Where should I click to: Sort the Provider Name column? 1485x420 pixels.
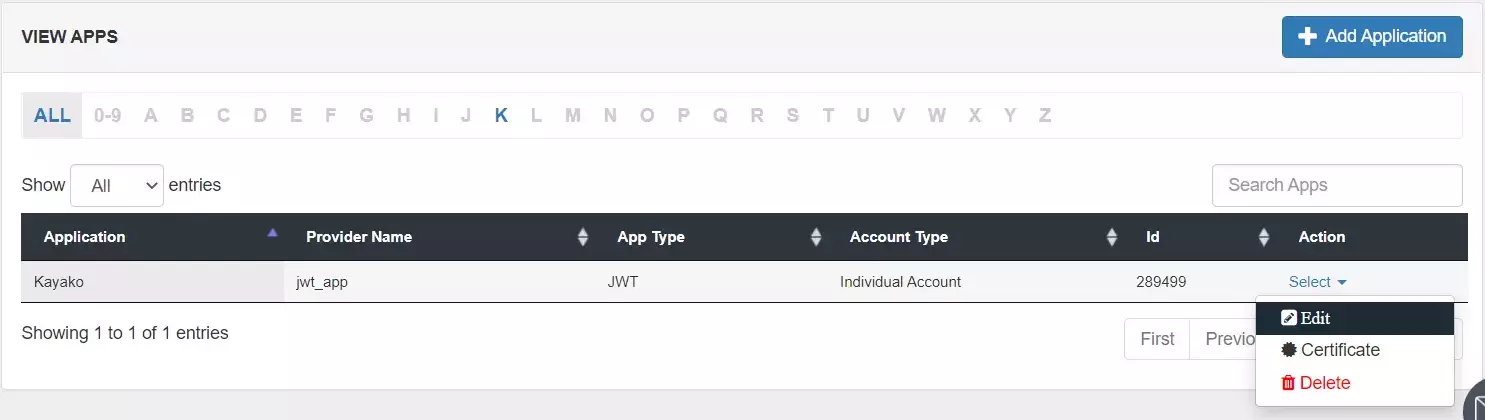tap(583, 238)
